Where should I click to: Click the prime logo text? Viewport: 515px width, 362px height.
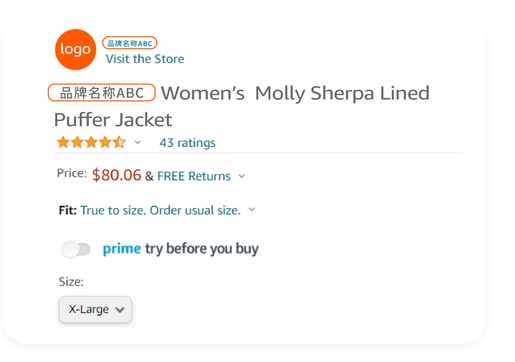coord(122,249)
